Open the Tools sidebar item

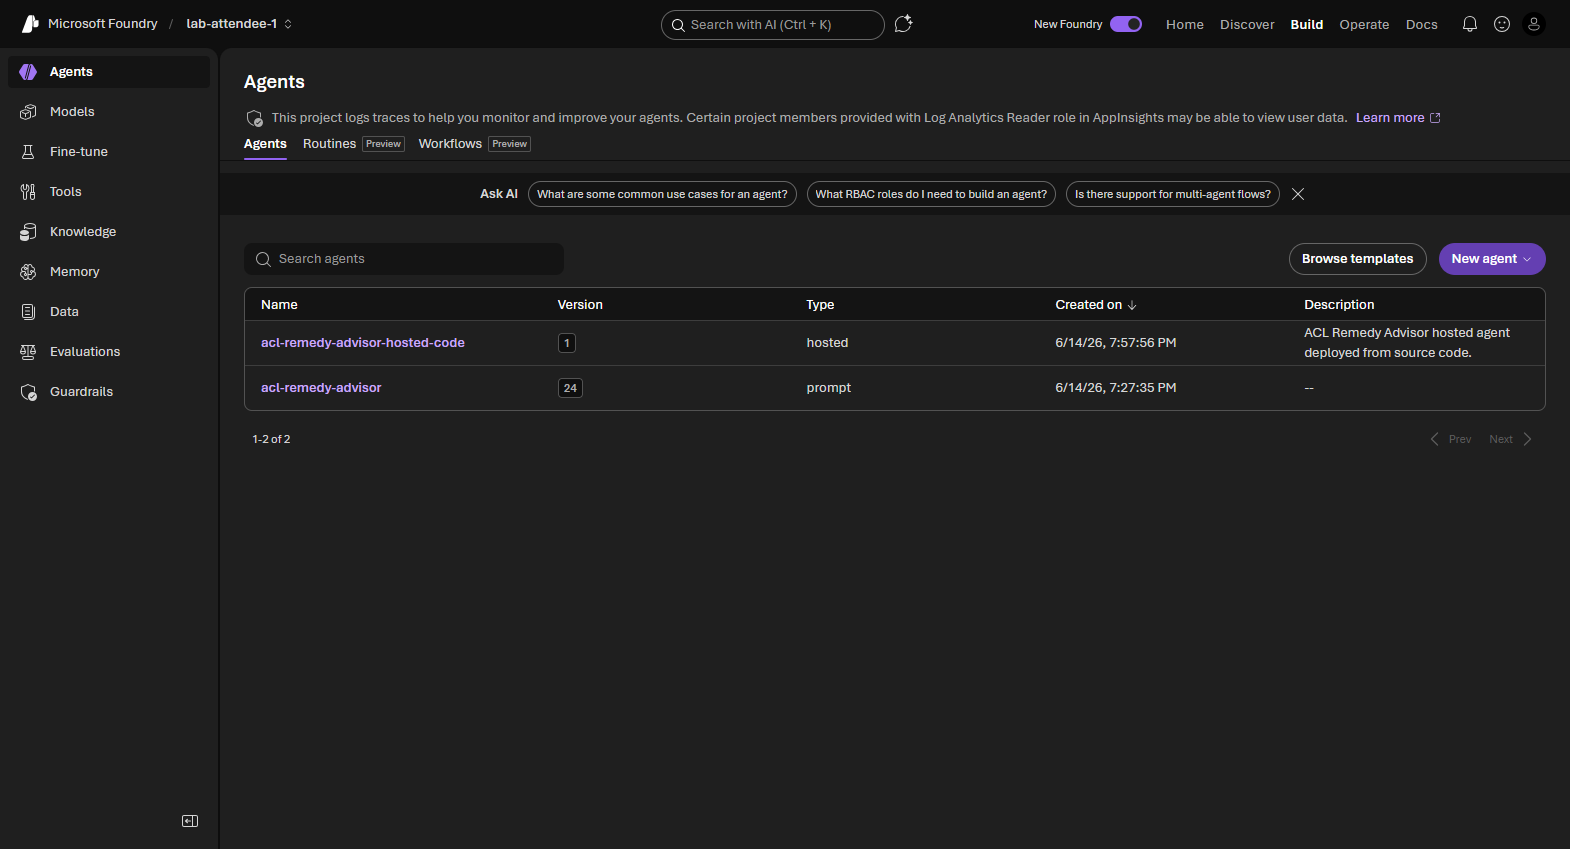[109, 192]
